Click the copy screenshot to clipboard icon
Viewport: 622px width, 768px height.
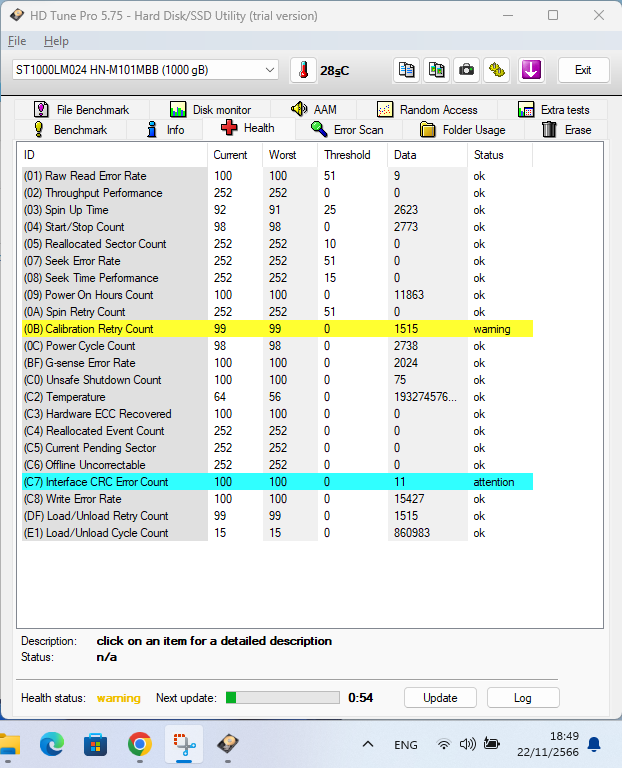click(x=436, y=70)
